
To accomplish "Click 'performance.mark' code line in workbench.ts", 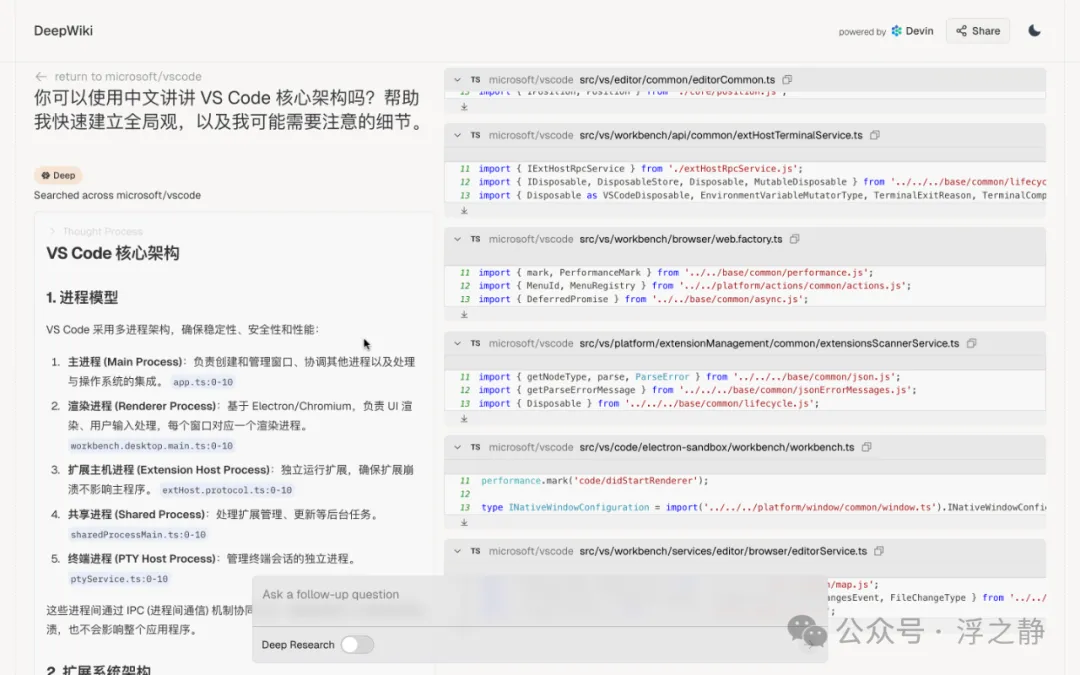I will 594,481.
